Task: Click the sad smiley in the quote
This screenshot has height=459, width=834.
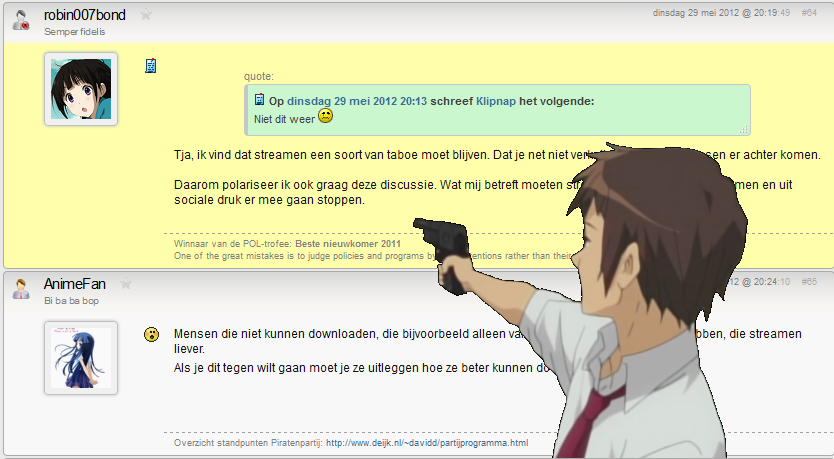Action: coord(326,115)
